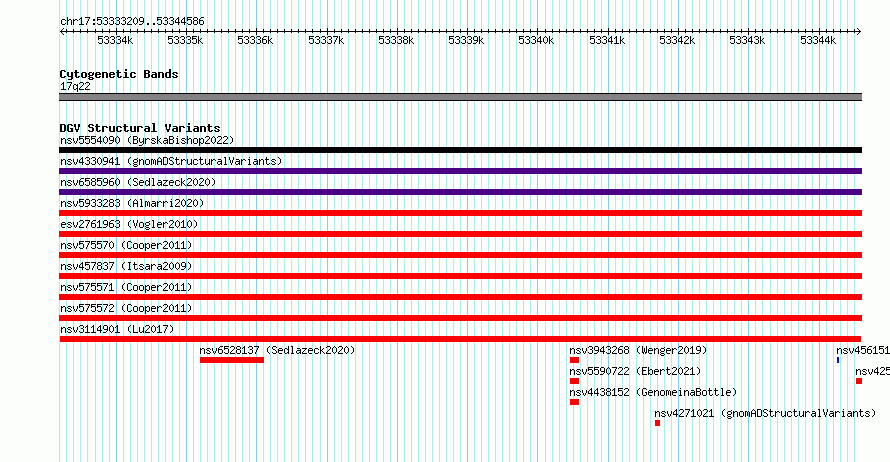Select the small red nsv5590722 feature
This screenshot has width=890, height=462.
(x=574, y=381)
